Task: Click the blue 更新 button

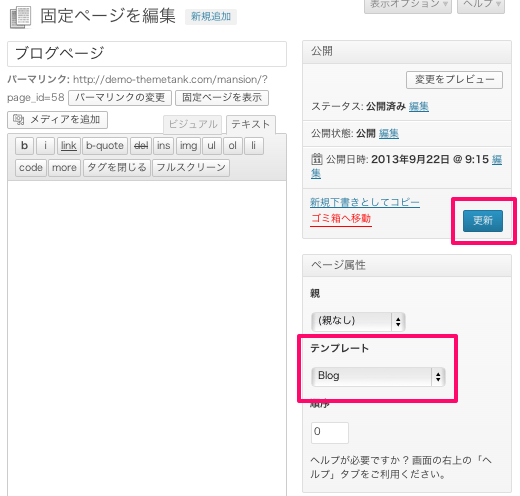Action: point(483,221)
